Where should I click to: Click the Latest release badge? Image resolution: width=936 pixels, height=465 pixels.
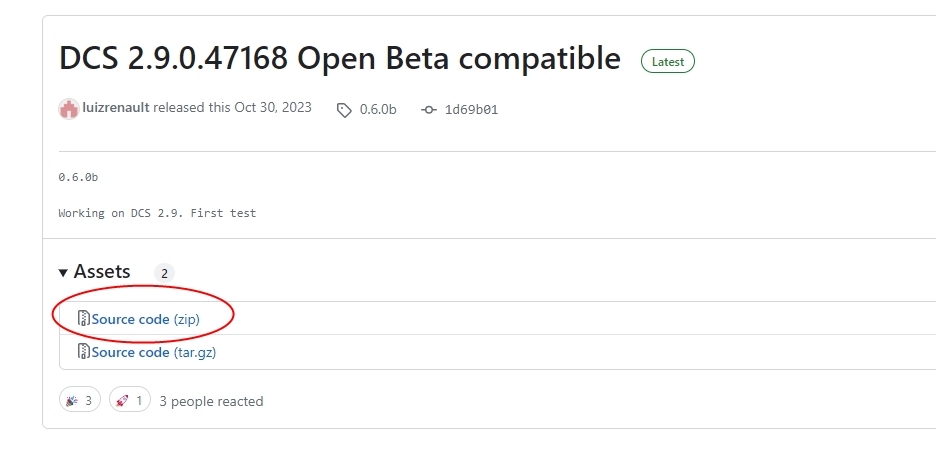668,61
